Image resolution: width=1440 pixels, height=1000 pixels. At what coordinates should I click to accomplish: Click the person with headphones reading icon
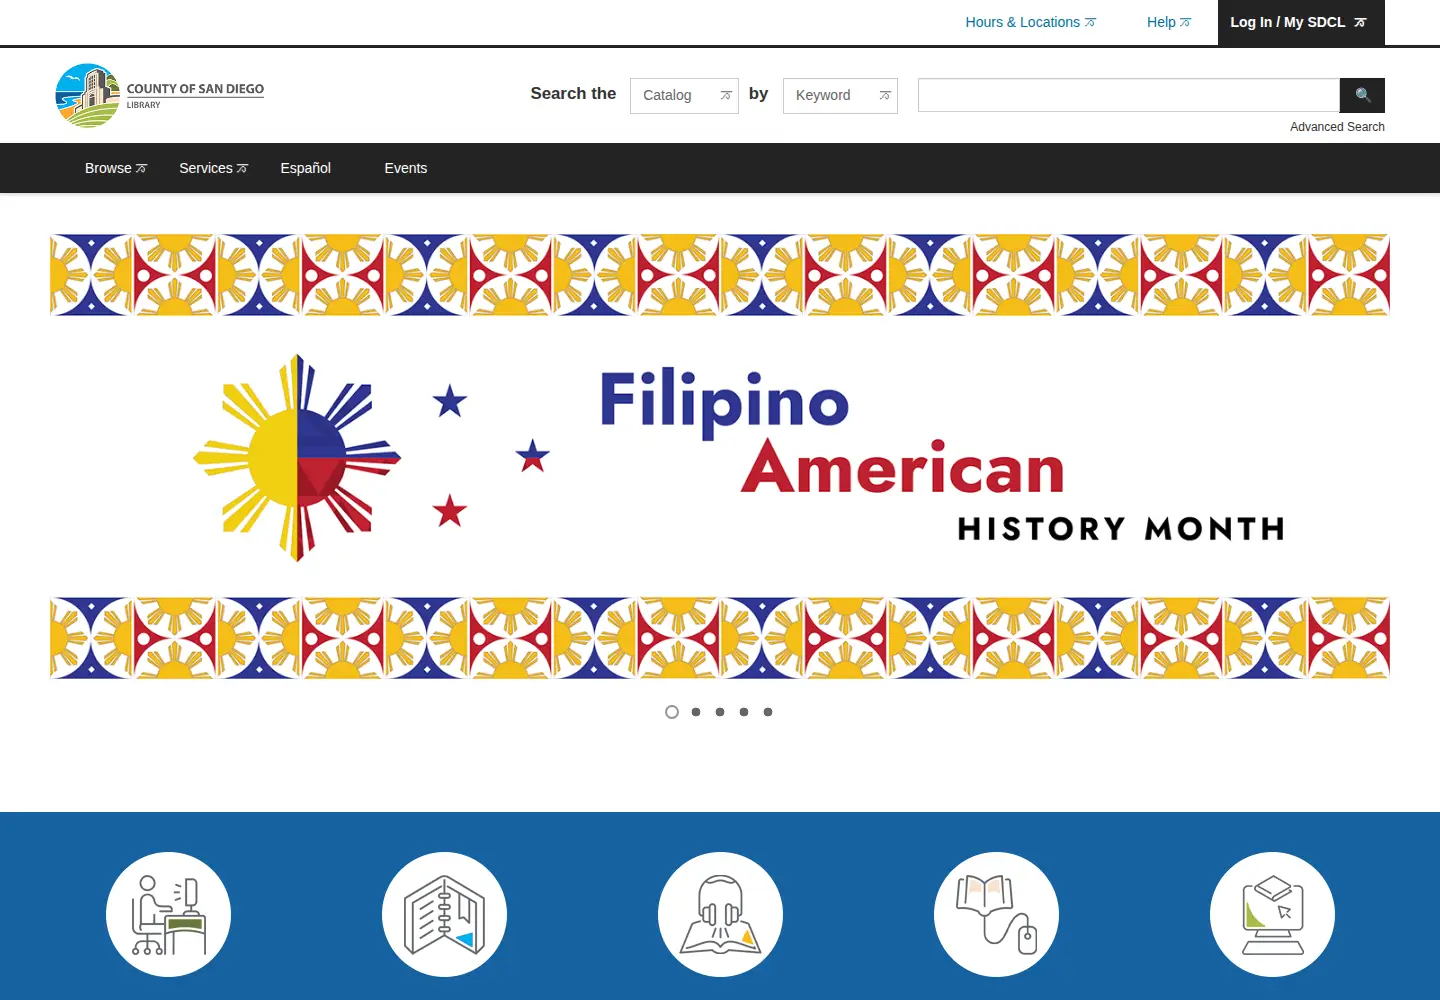click(720, 914)
